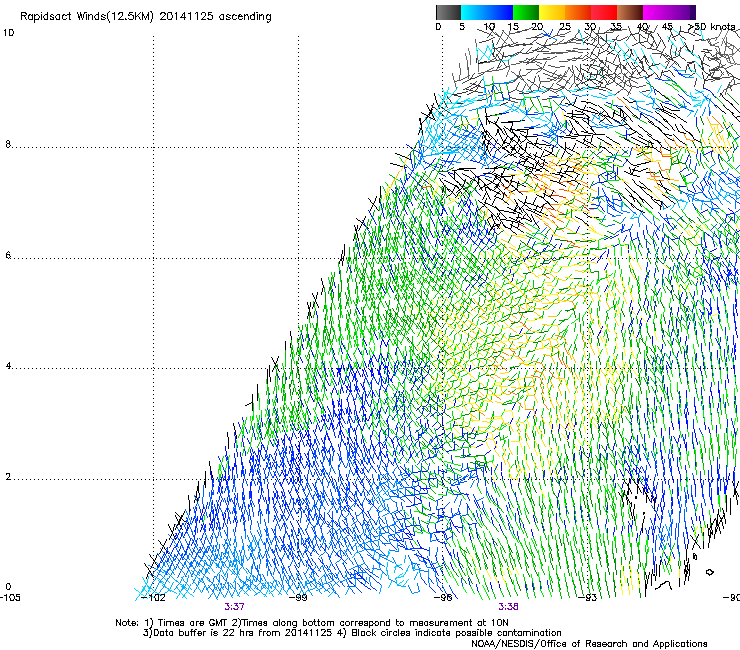This screenshot has width=740, height=650.
Task: Click the orange 25-30 knots legend swatch
Action: click(x=578, y=12)
